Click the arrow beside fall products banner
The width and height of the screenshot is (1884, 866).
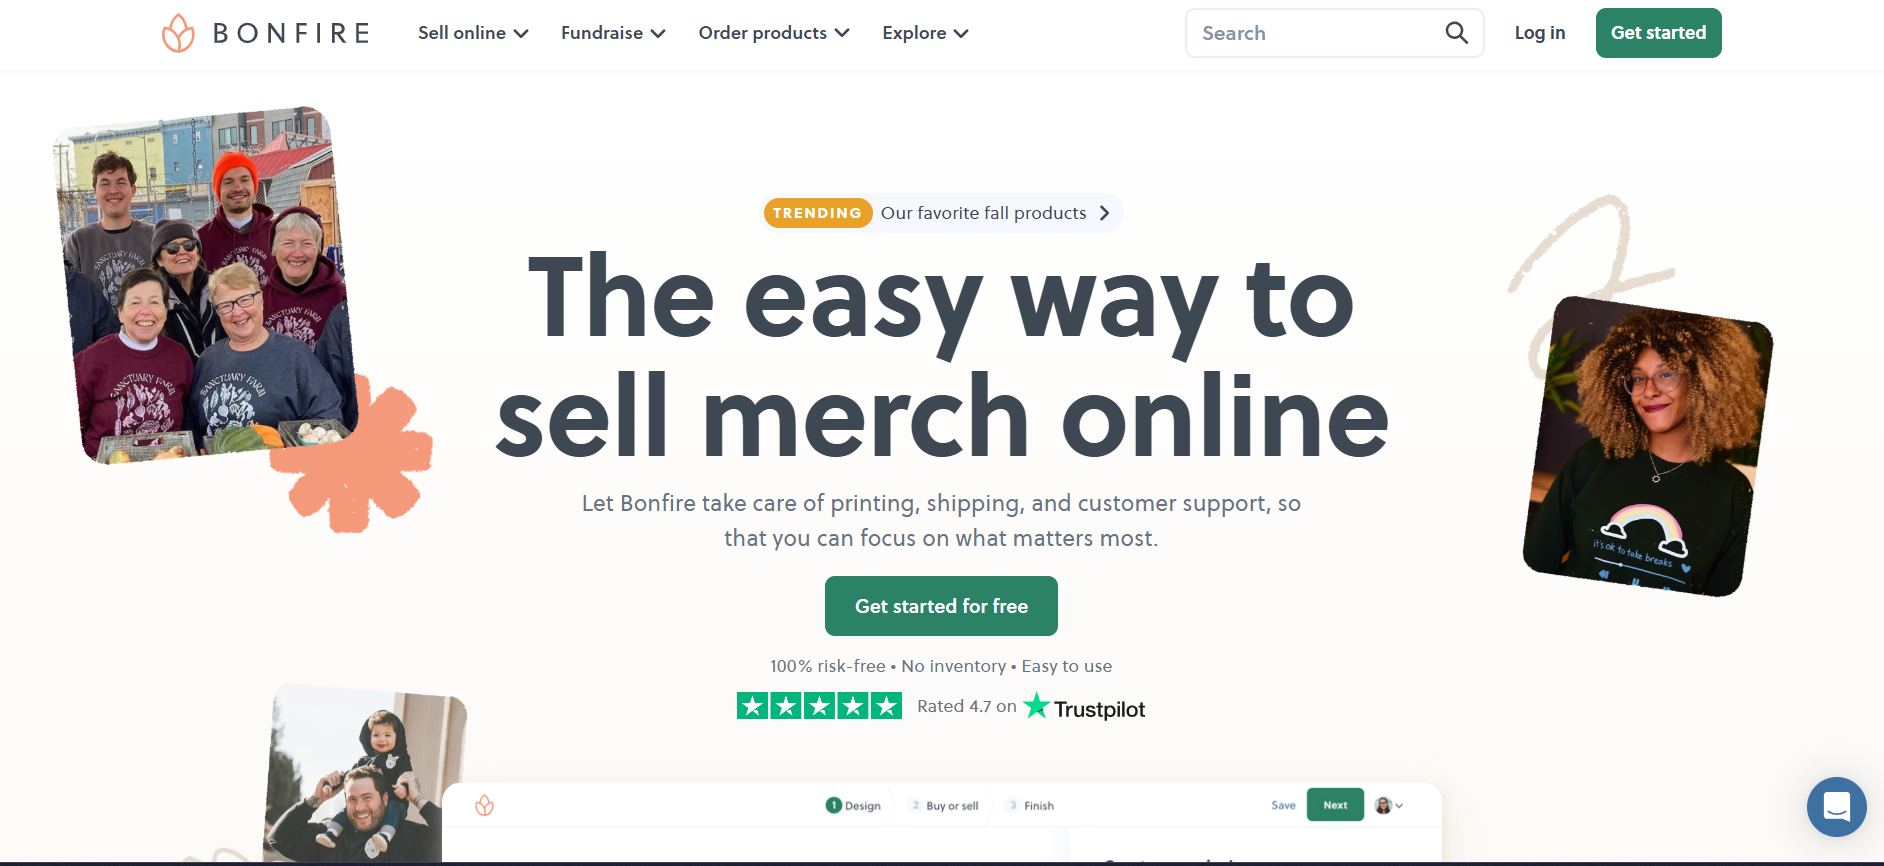(1104, 213)
